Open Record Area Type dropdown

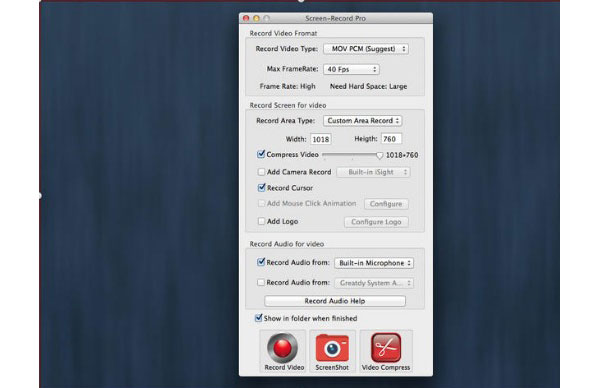point(362,121)
